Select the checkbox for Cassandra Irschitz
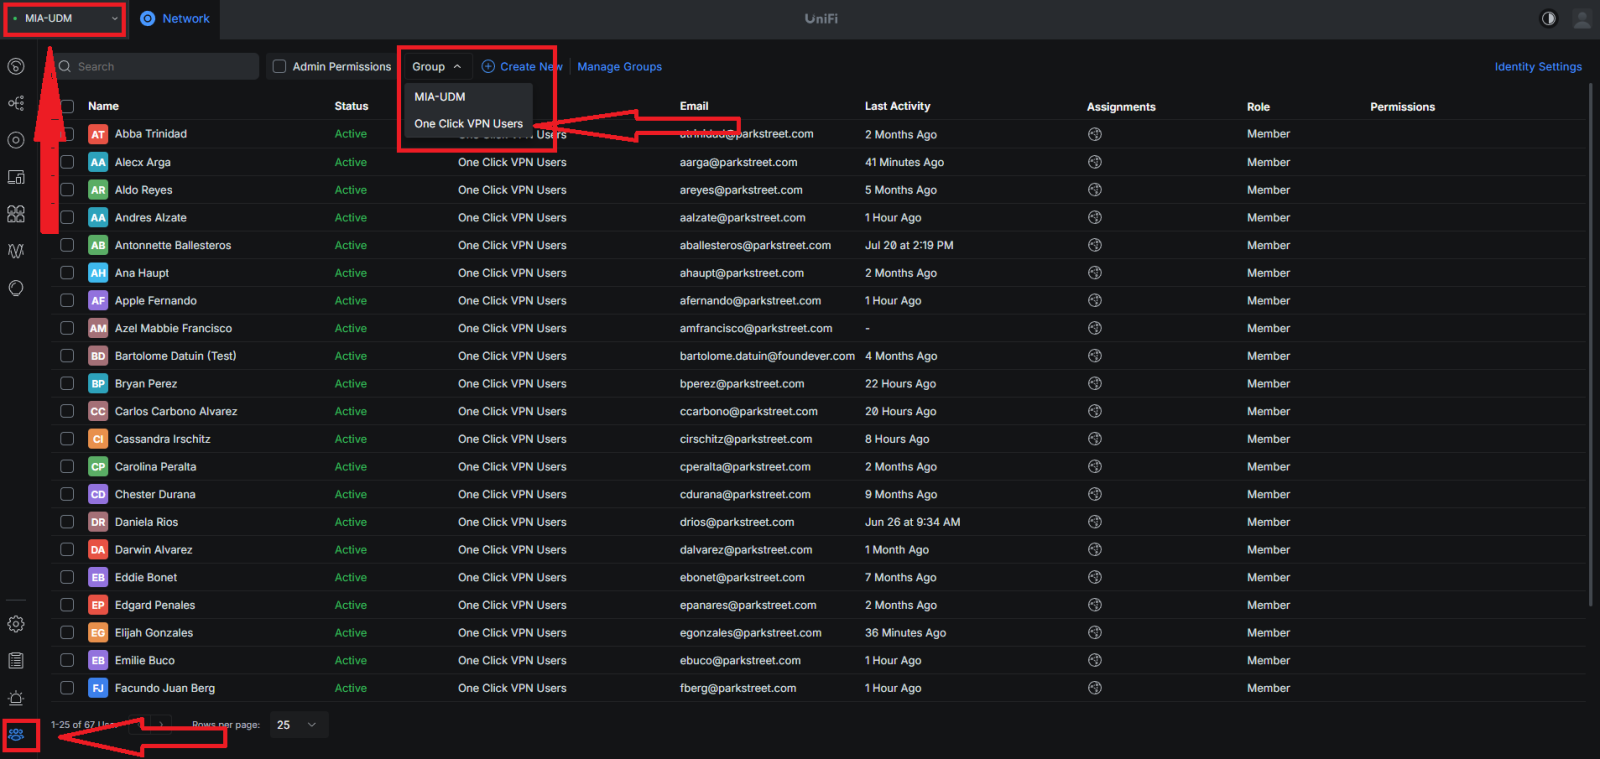Image resolution: width=1600 pixels, height=759 pixels. (67, 439)
